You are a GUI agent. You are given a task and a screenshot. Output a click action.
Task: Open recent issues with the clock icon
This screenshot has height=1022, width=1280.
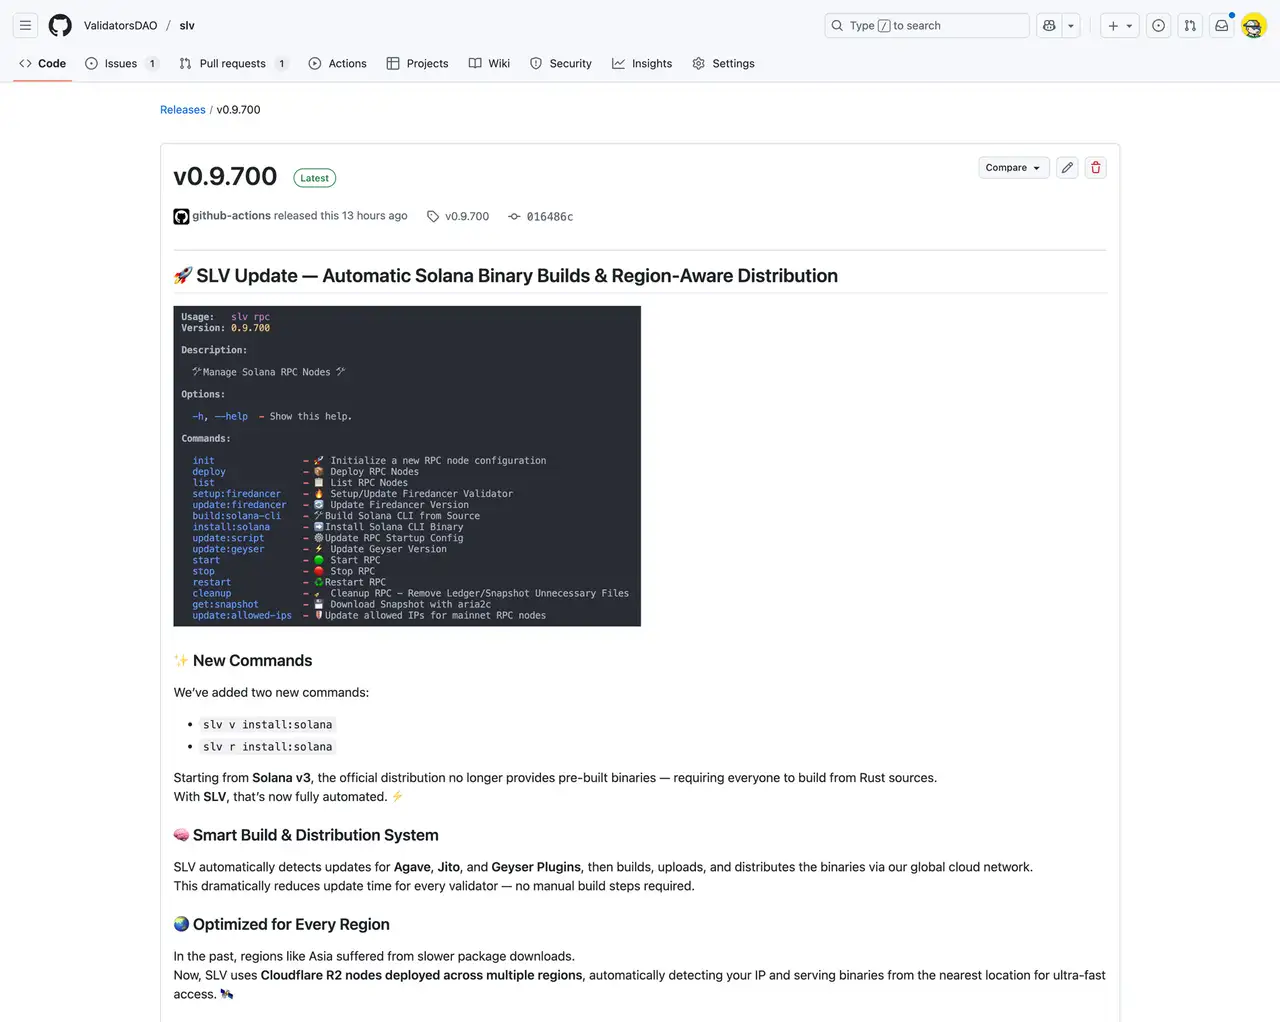pyautogui.click(x=1158, y=25)
